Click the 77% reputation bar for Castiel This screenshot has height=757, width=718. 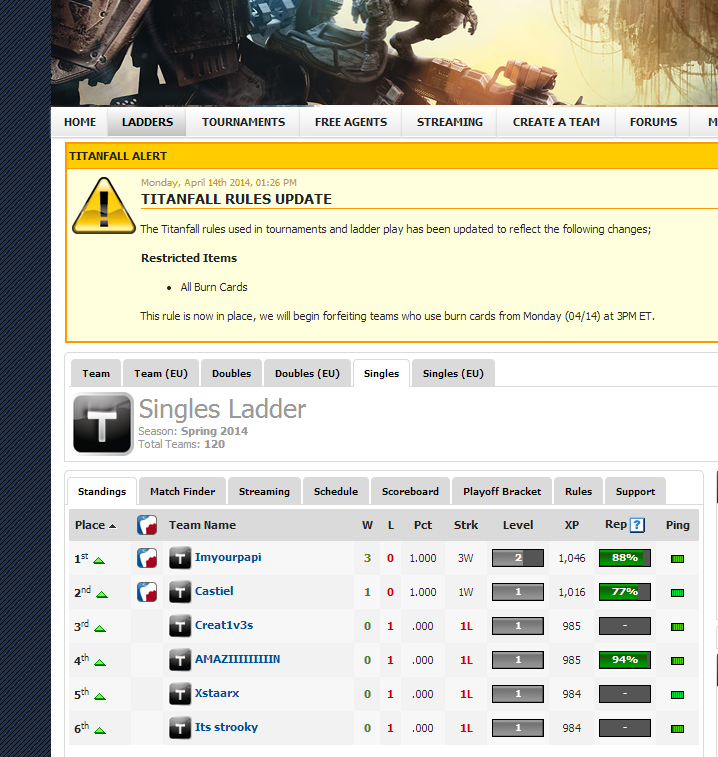click(x=624, y=592)
